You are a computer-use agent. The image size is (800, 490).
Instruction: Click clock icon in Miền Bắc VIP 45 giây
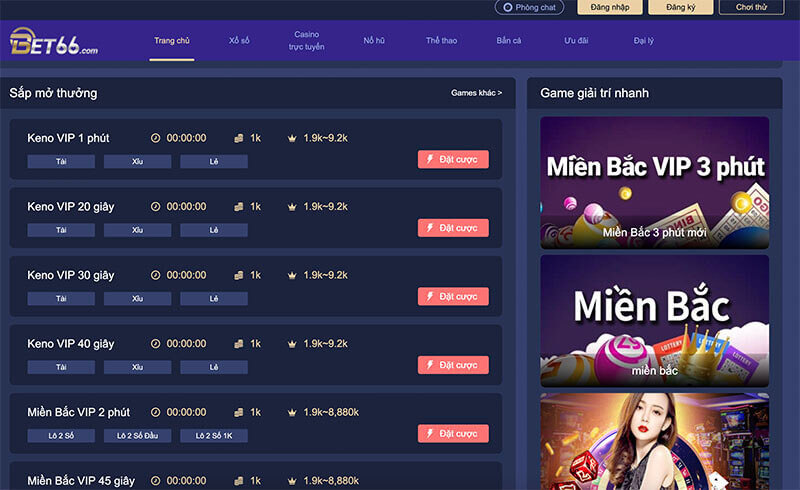pyautogui.click(x=156, y=480)
